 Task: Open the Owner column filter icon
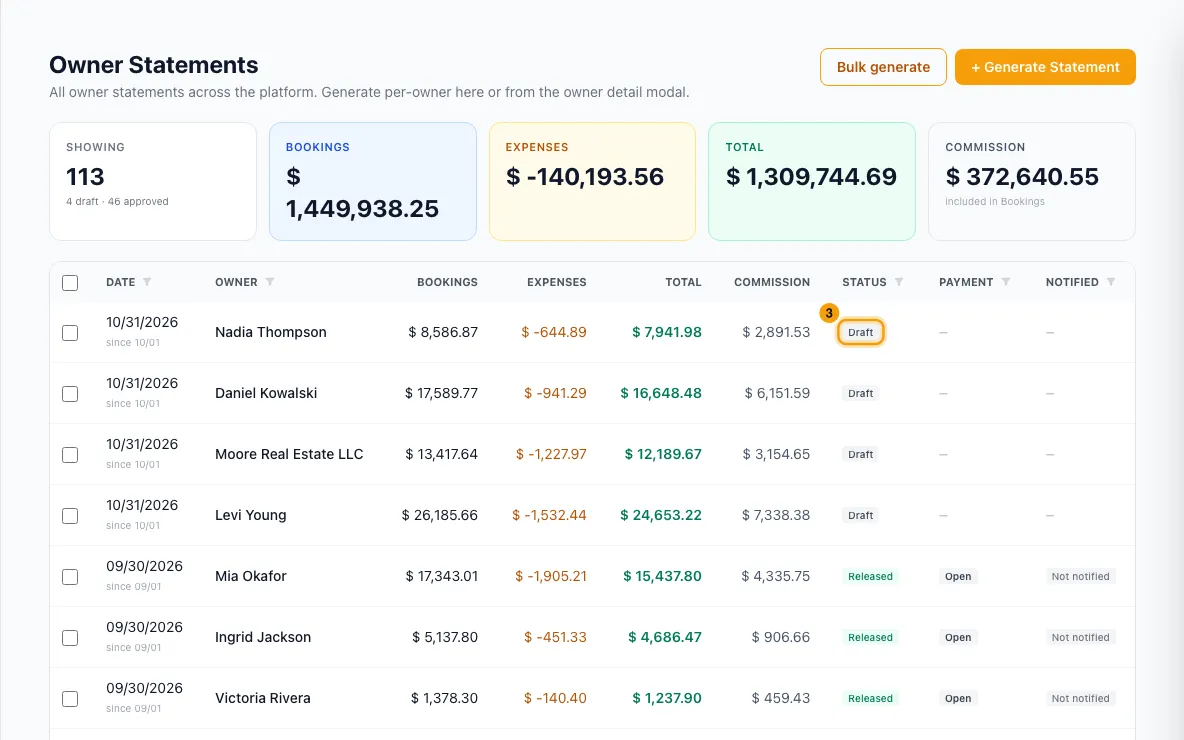tap(270, 282)
